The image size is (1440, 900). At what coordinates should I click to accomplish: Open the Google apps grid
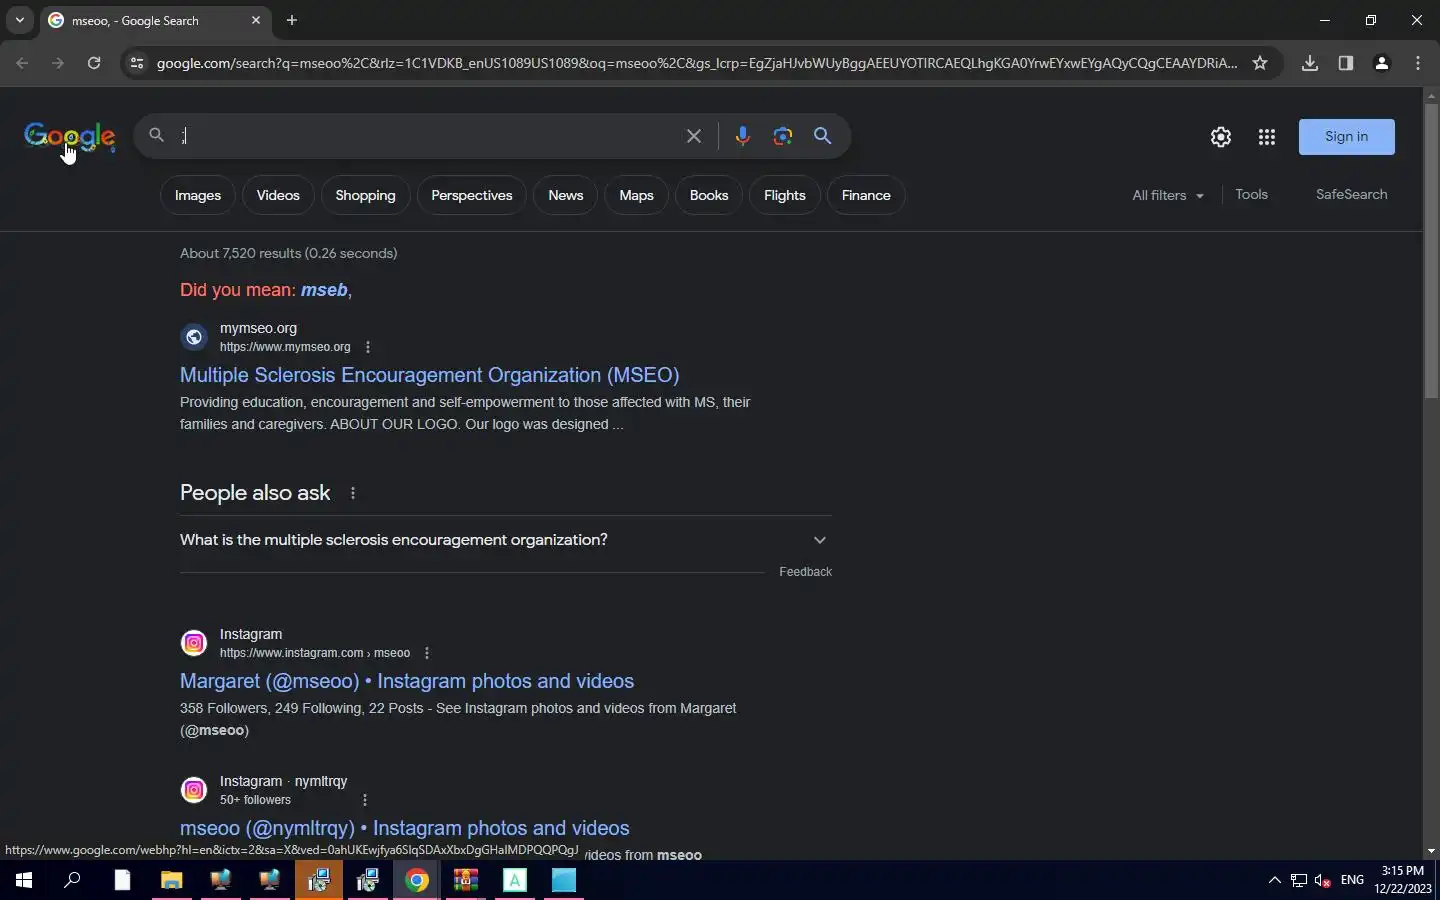pos(1266,137)
